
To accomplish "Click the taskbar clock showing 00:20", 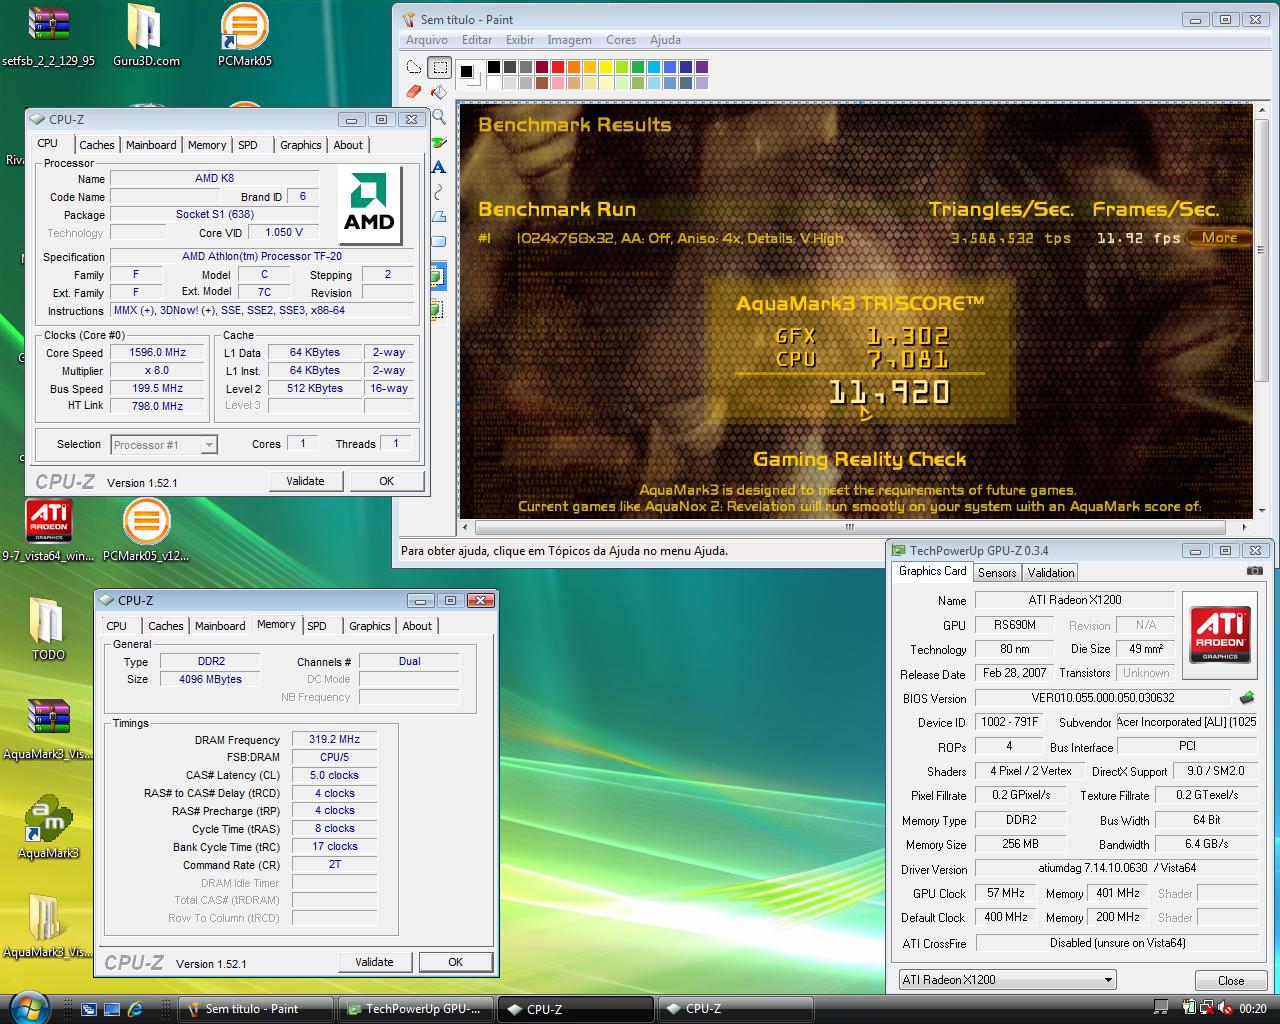I will [x=1252, y=1009].
